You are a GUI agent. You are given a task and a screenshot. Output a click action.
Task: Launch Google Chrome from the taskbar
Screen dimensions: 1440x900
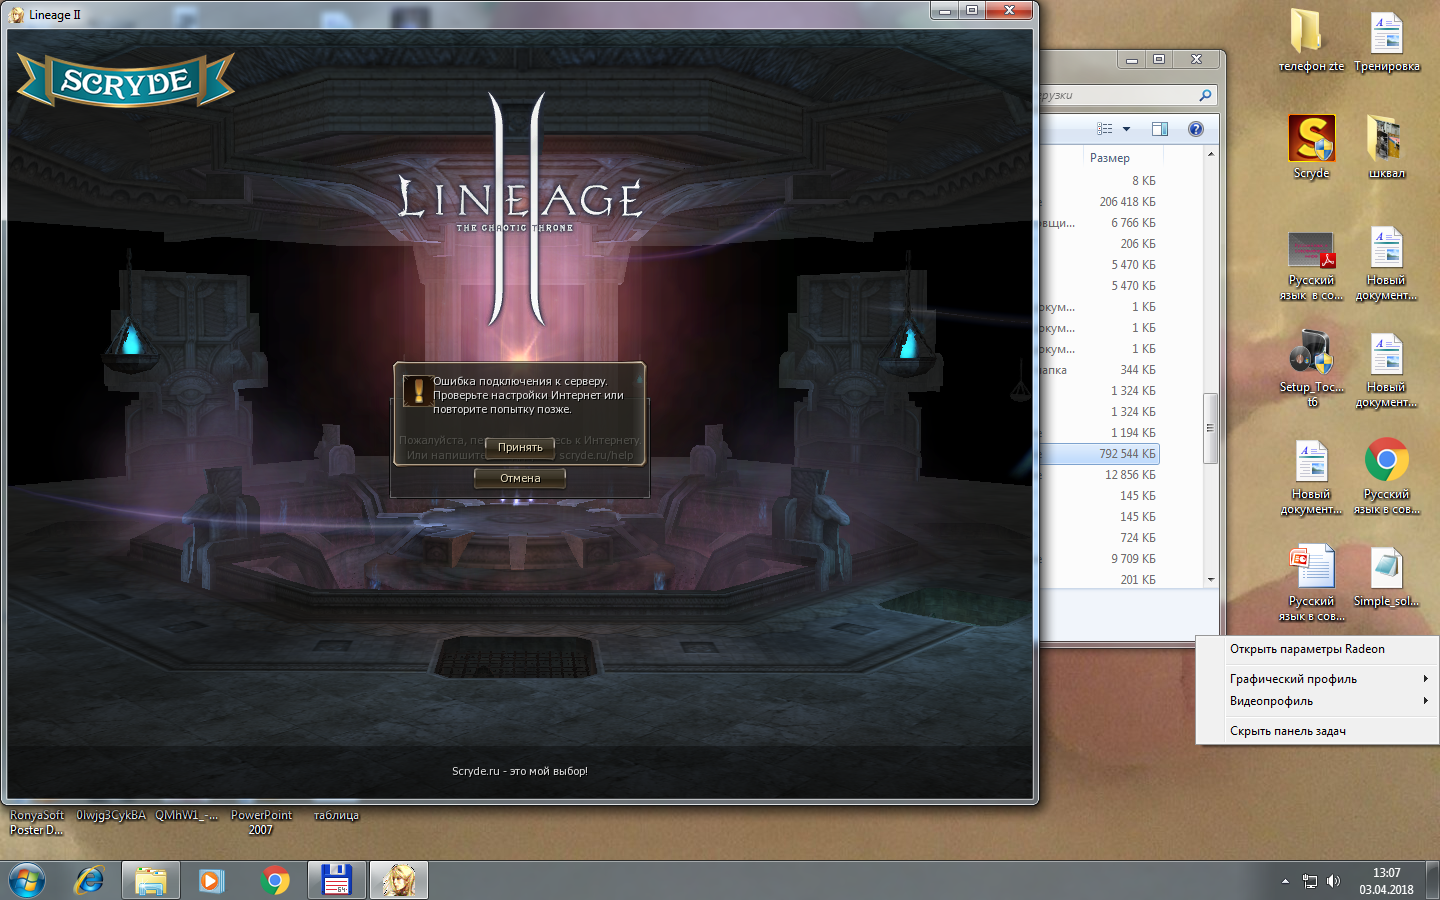(275, 880)
